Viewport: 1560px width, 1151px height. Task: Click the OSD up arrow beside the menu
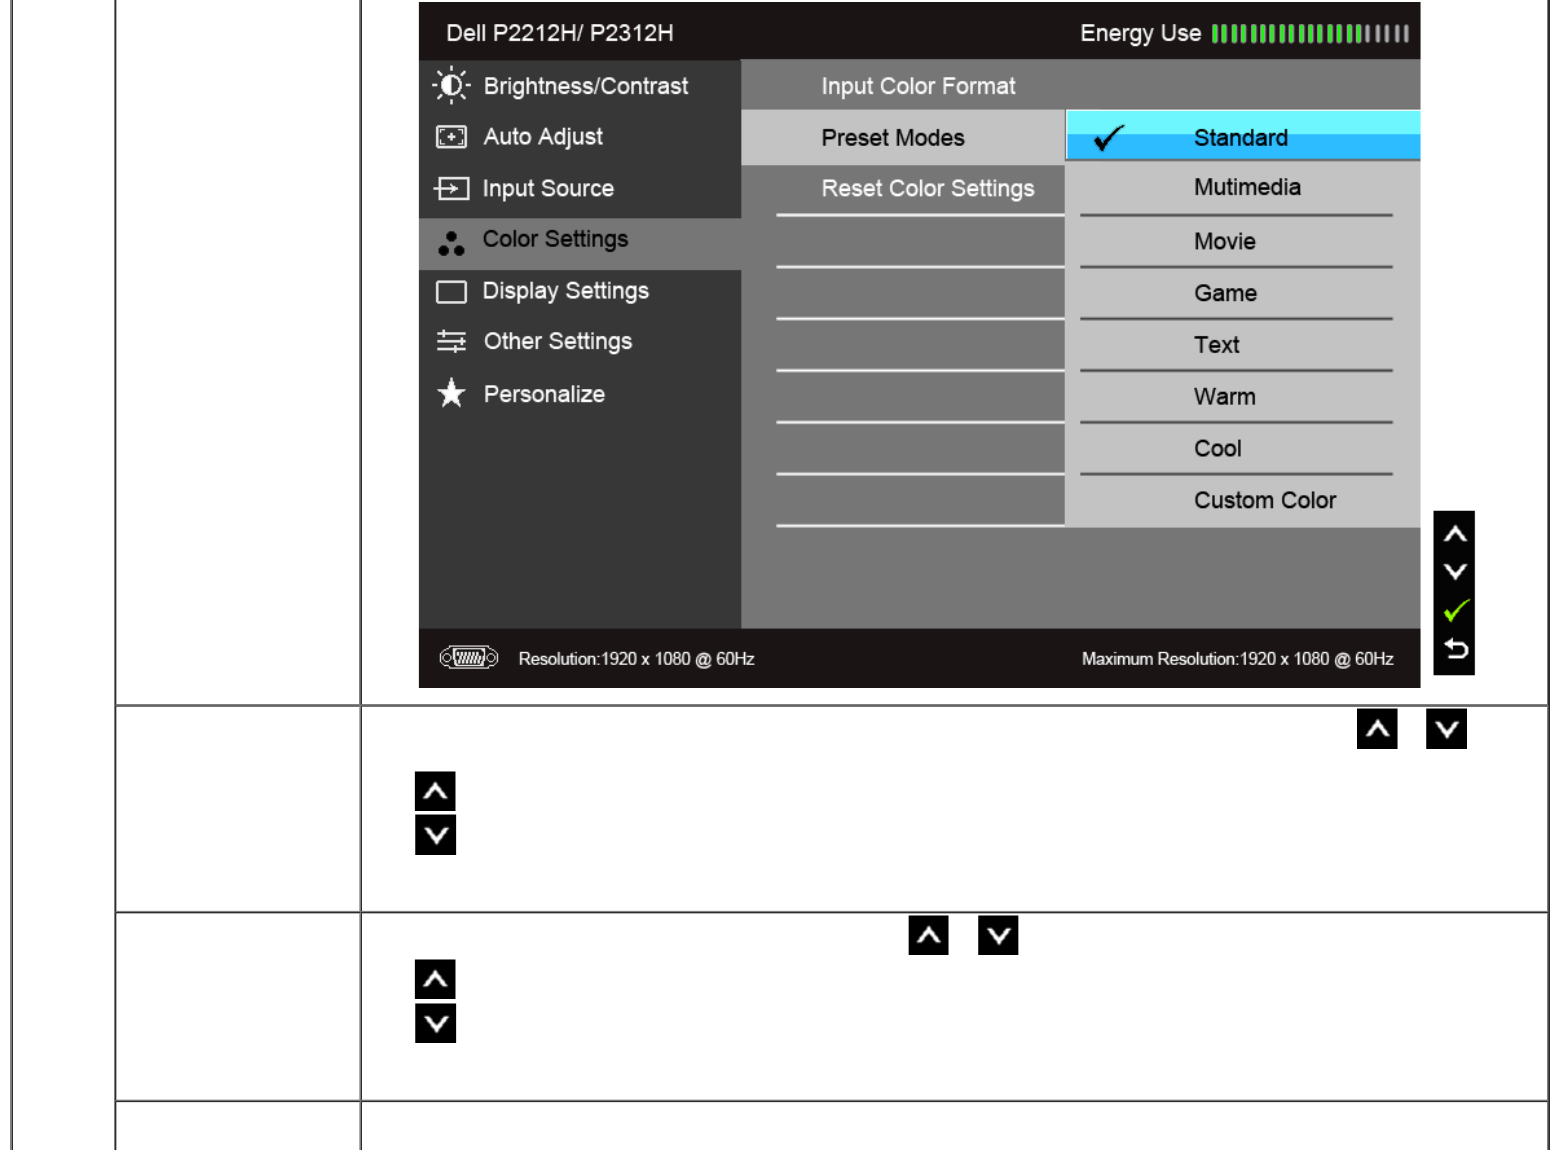(x=1455, y=534)
